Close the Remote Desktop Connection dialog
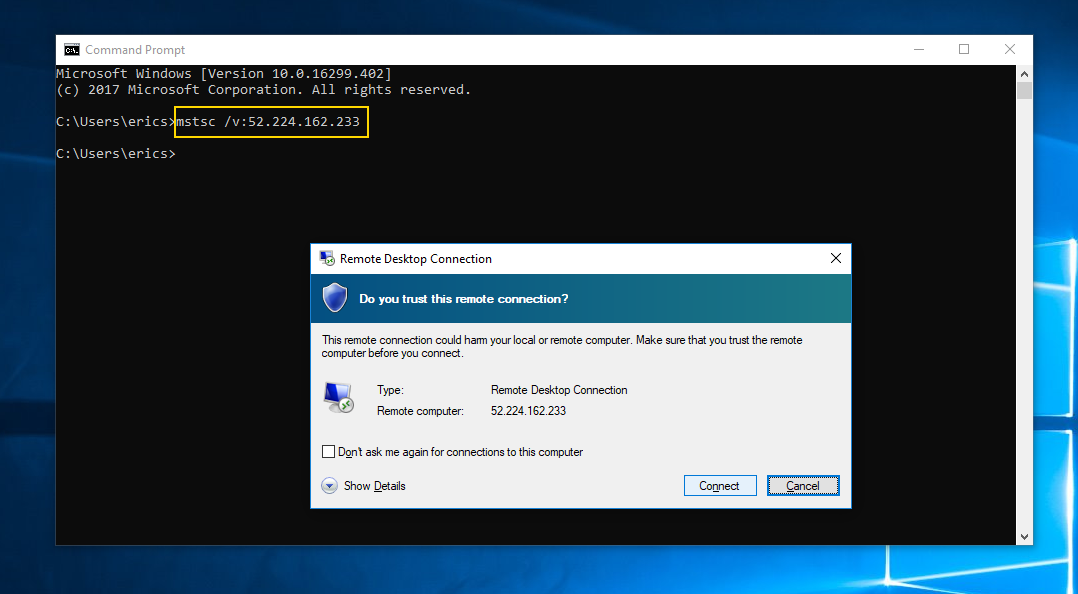 coord(836,258)
